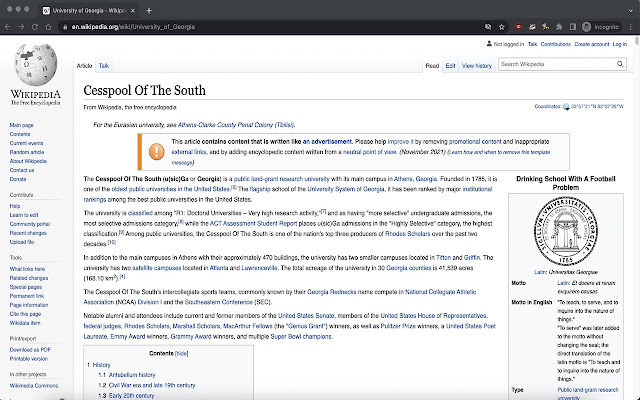Open Main page in sidebar
640x400 pixels.
pos(22,125)
